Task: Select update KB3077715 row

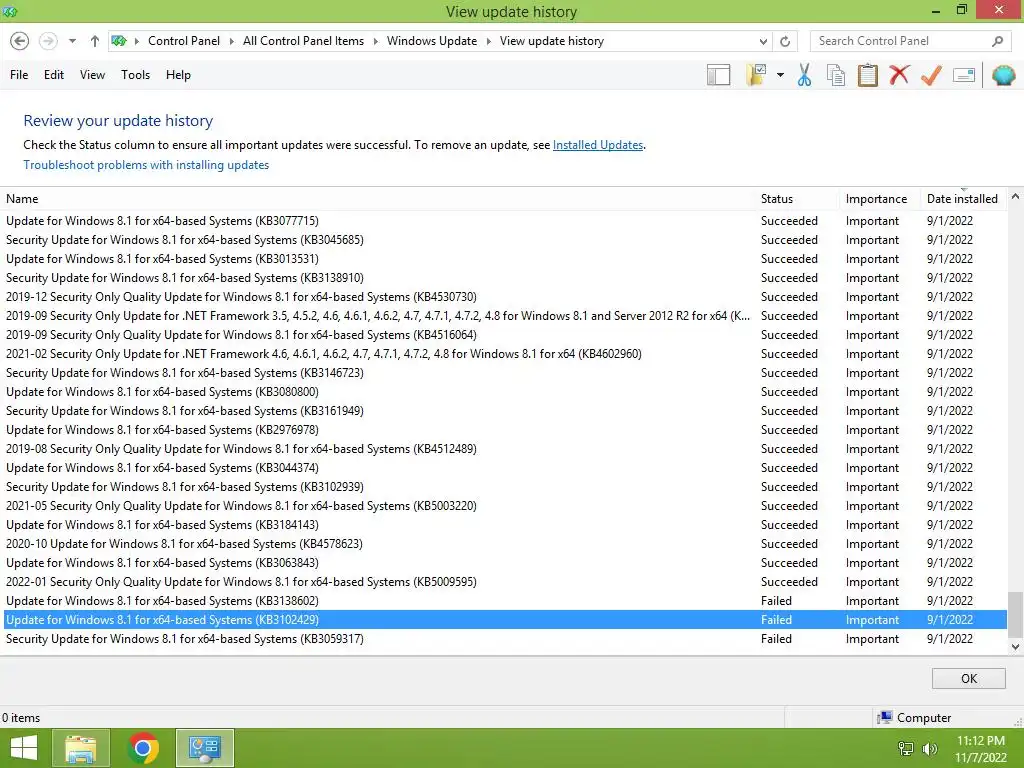Action: pyautogui.click(x=505, y=221)
